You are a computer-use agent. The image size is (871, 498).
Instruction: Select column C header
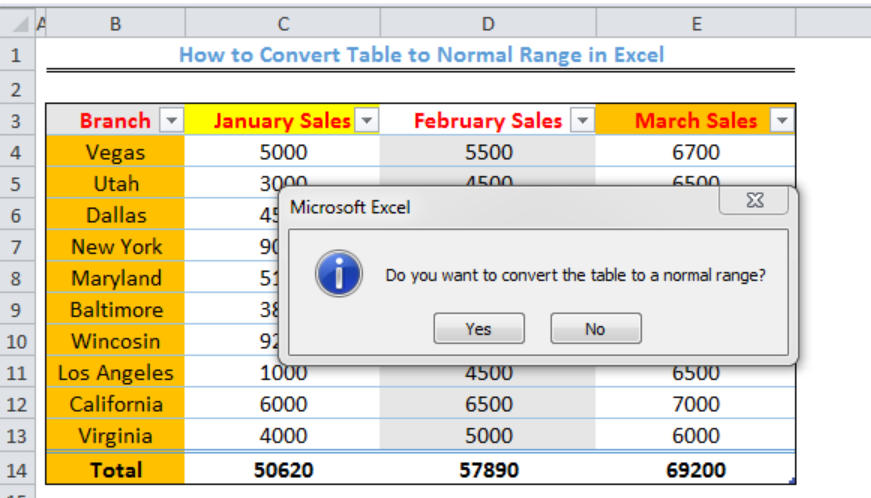283,23
